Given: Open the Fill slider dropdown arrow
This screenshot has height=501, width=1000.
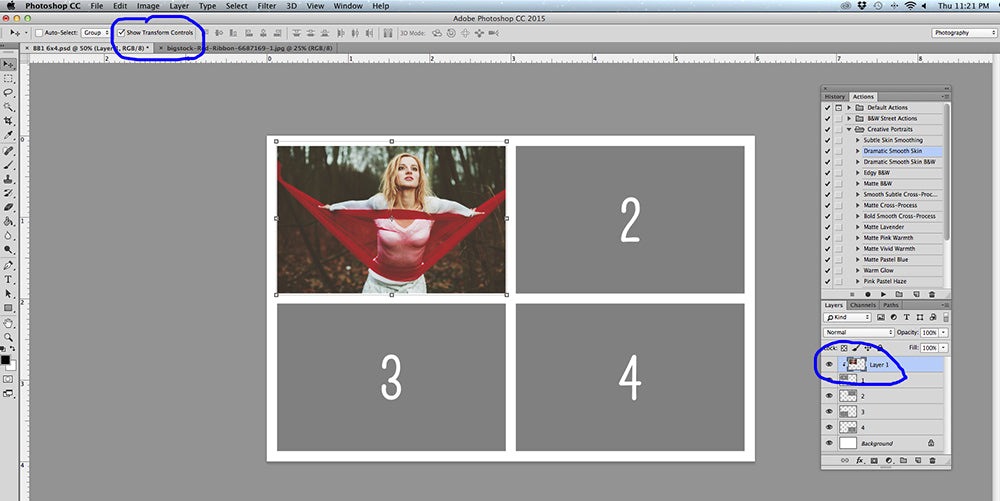Looking at the screenshot, I should tap(944, 348).
